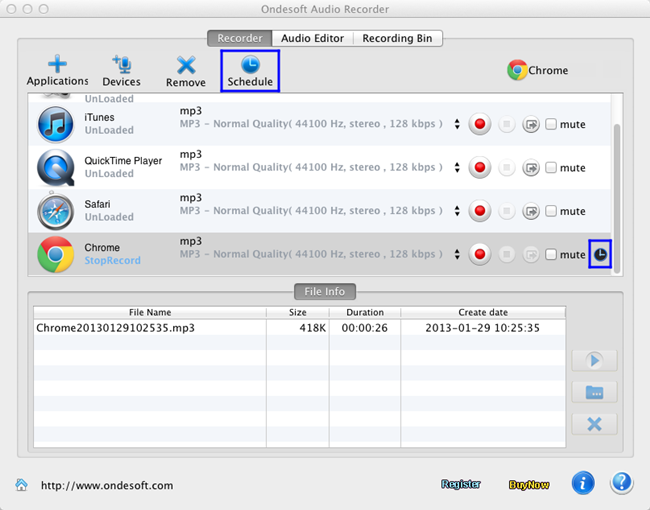Switch to the Audio Editor tab
Viewport: 650px width, 510px height.
point(312,38)
